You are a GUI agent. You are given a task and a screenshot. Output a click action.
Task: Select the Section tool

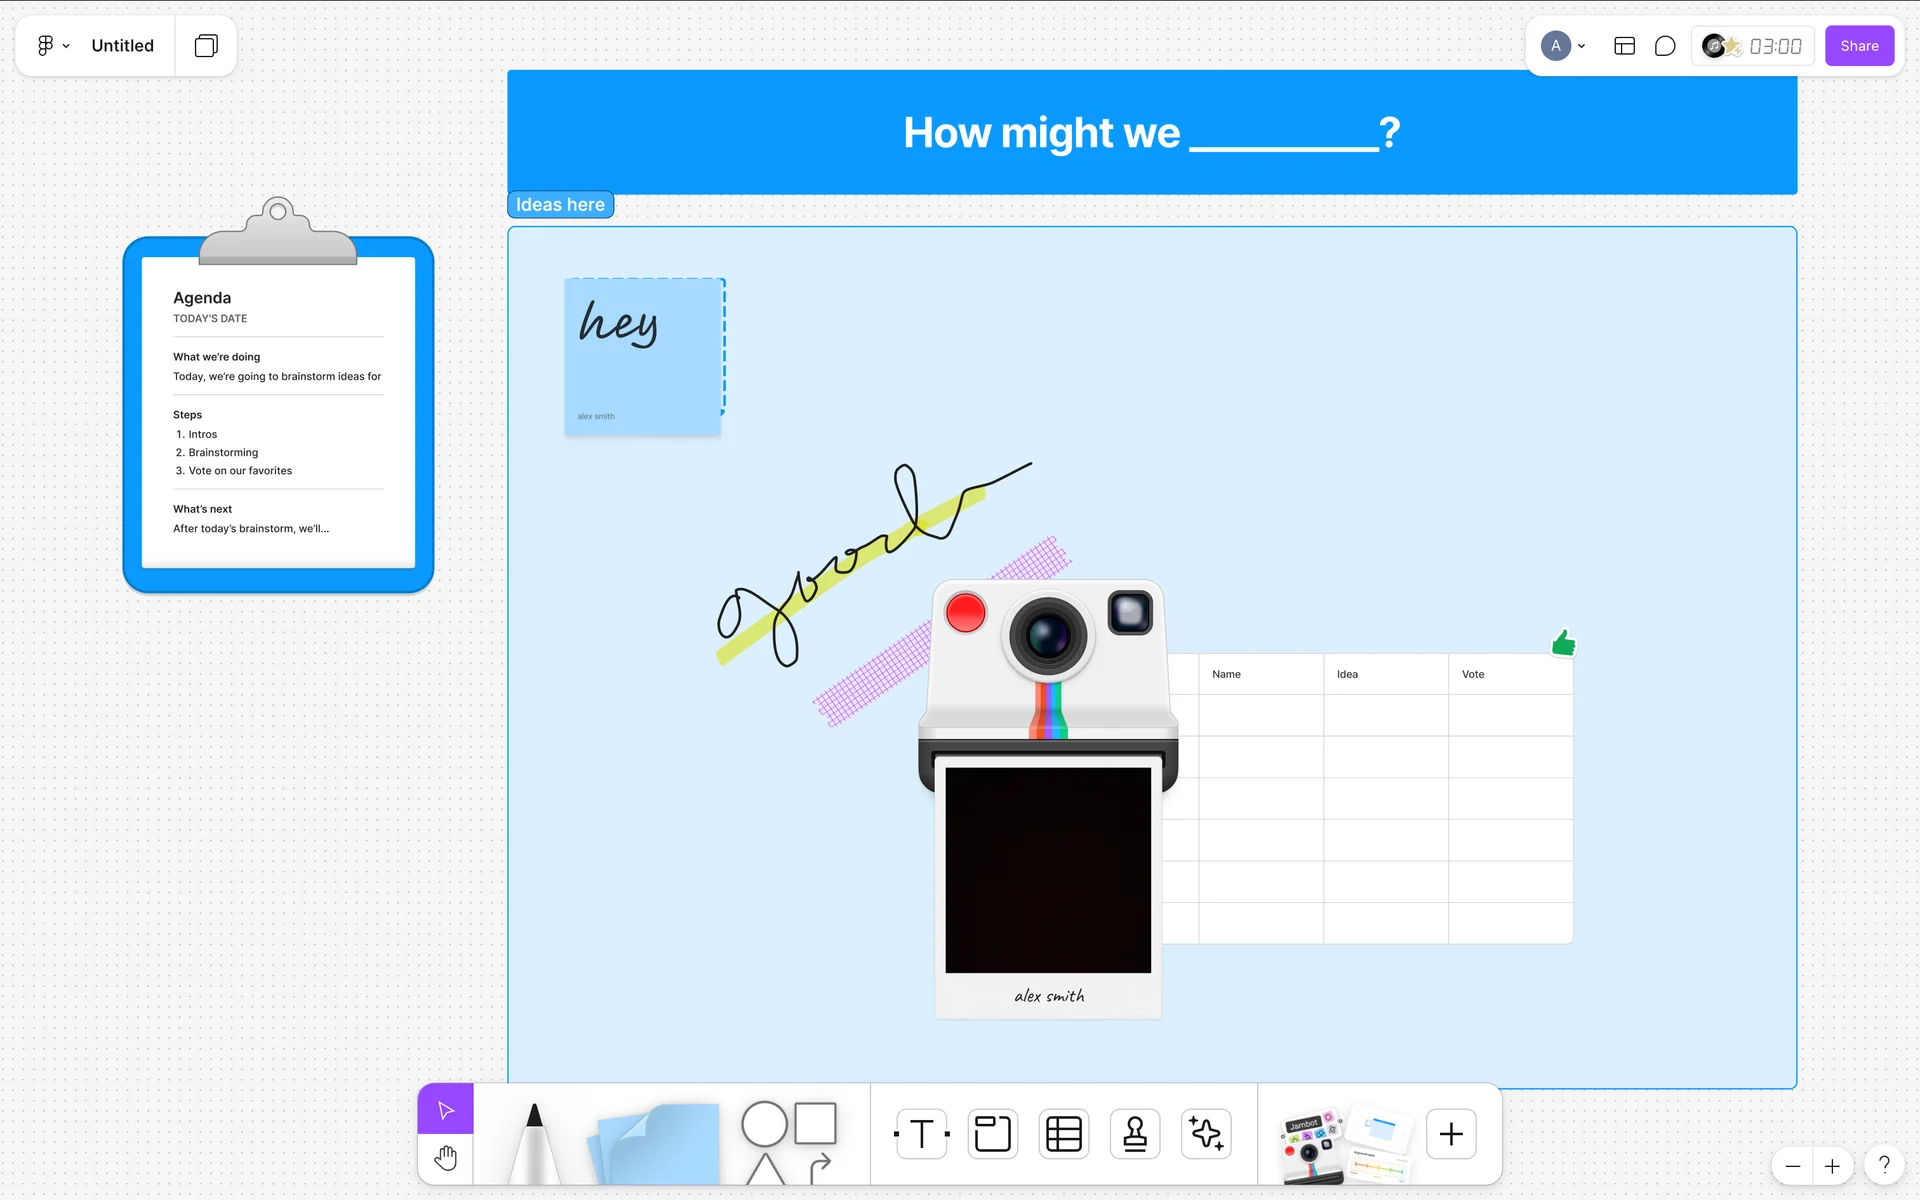point(992,1134)
